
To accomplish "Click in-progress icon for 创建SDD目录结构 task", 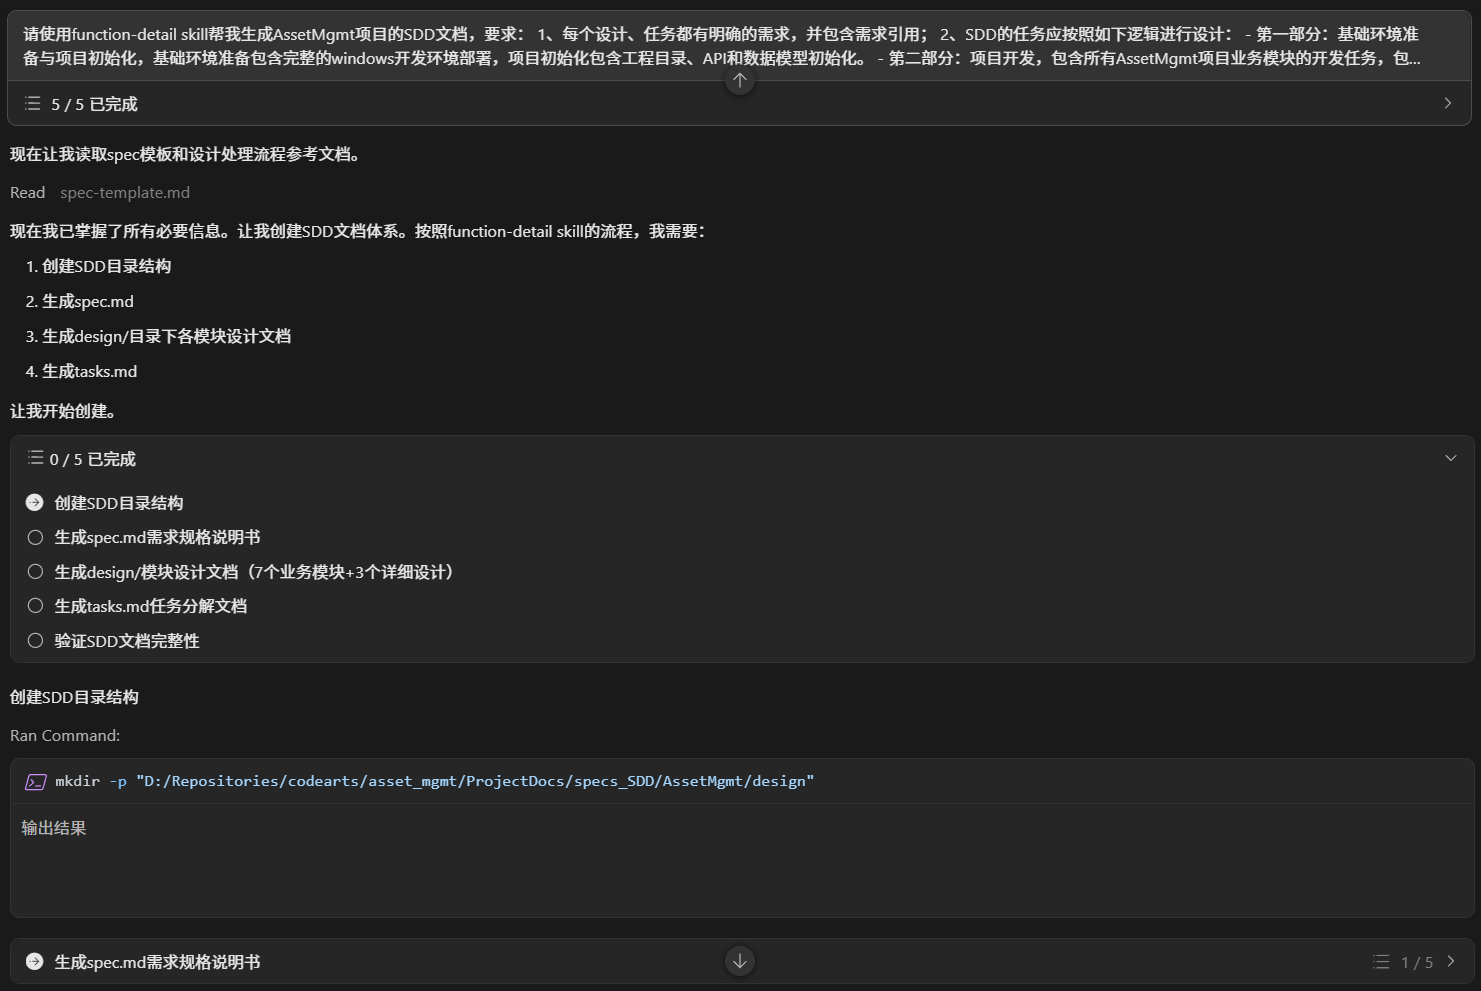I will point(35,503).
